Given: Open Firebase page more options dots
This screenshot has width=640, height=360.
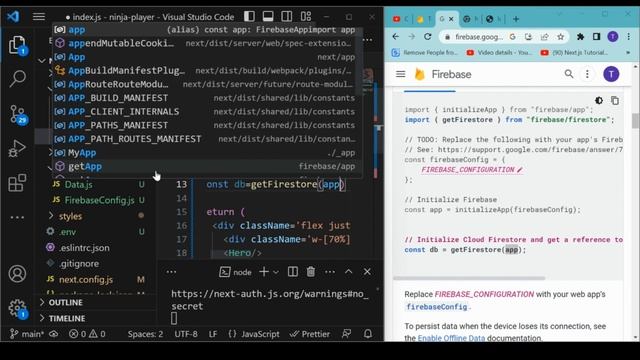Looking at the screenshot, I should [587, 74].
